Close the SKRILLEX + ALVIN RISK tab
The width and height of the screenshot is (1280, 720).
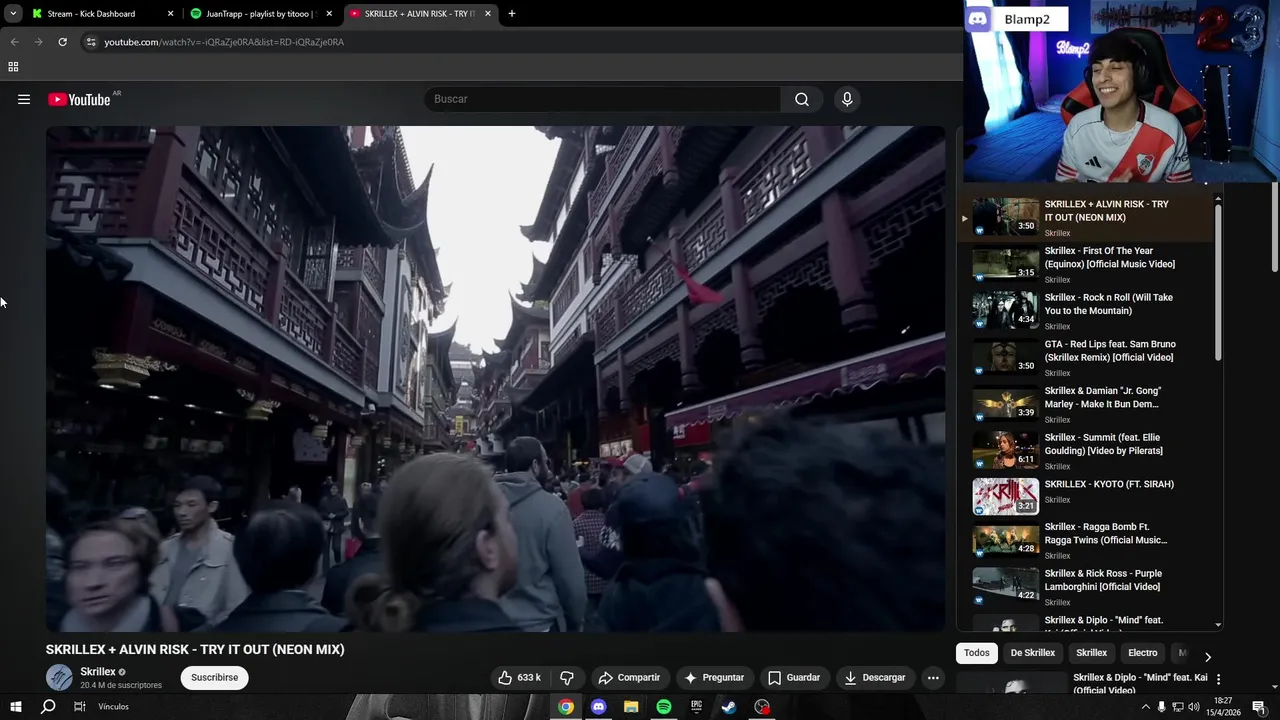tap(488, 14)
